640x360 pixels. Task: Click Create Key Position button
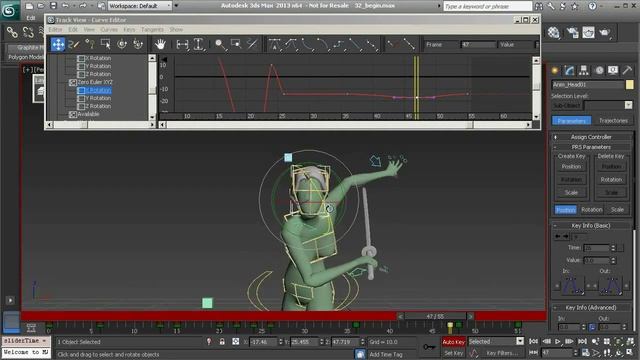pyautogui.click(x=571, y=167)
